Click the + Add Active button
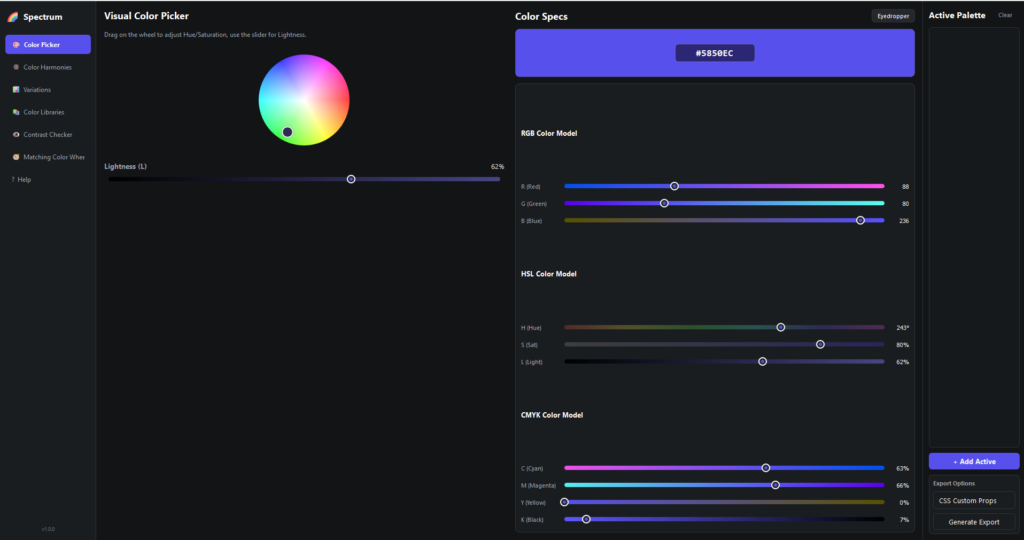The width and height of the screenshot is (1024, 540). 974,461
